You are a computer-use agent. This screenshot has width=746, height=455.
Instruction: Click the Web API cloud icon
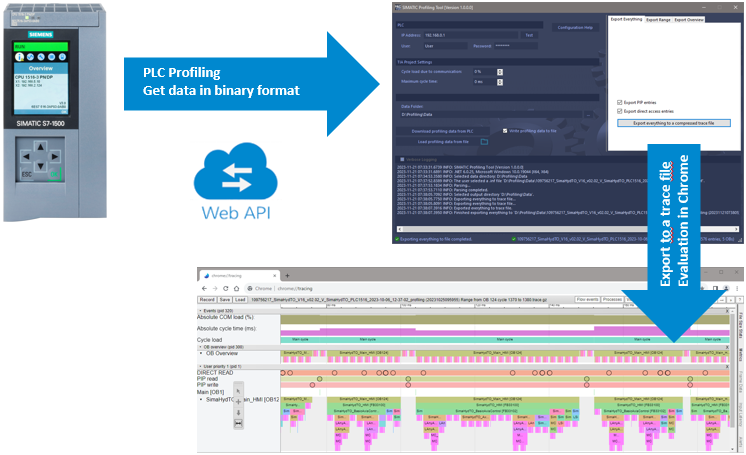[x=236, y=171]
